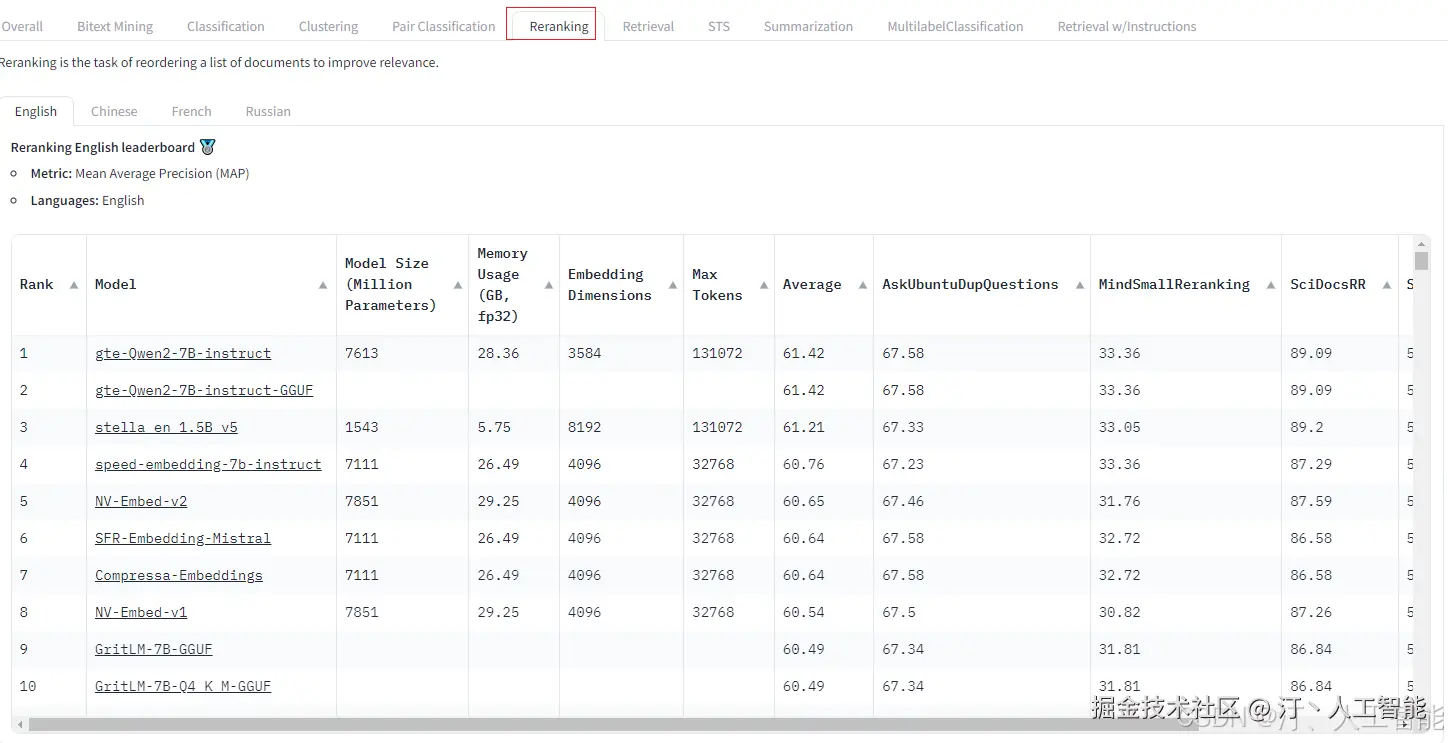Sort by MindSmallReranking column arrow
Screen dimensions: 1448x743
[1270, 285]
